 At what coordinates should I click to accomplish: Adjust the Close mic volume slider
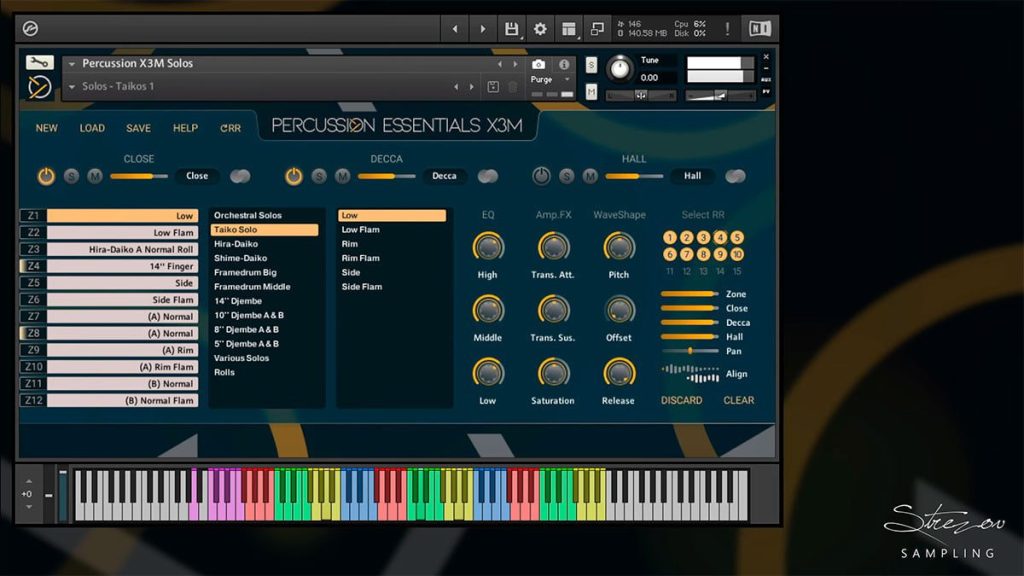(x=138, y=176)
